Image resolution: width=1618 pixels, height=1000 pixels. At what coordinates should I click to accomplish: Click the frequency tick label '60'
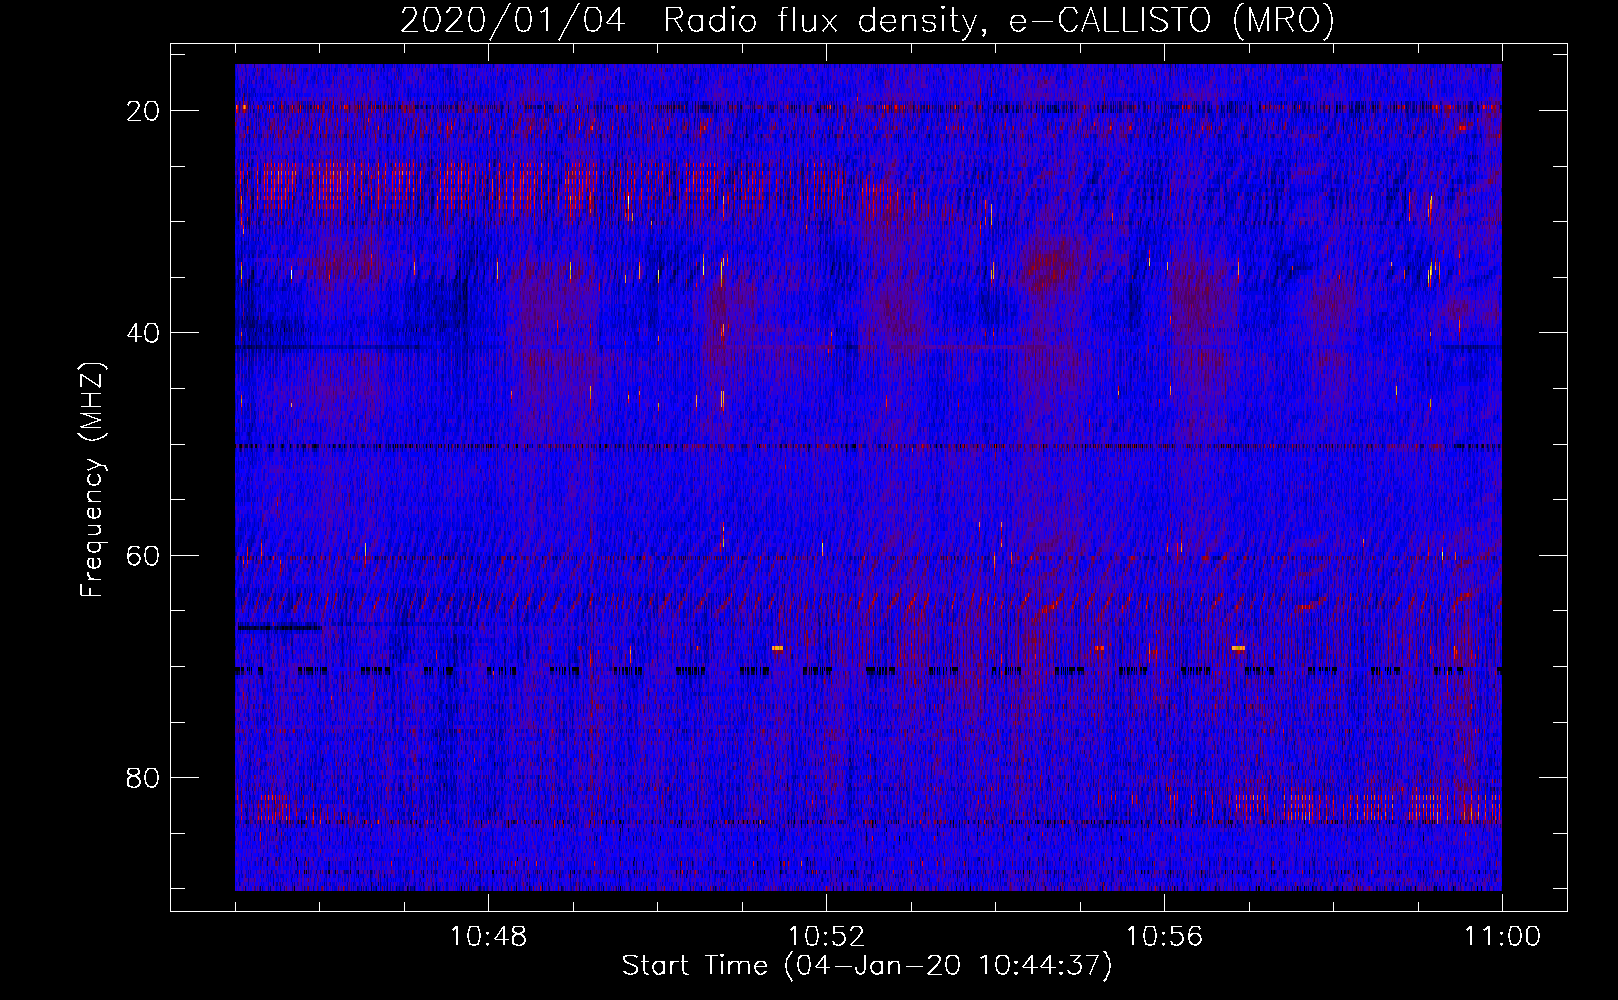[144, 555]
